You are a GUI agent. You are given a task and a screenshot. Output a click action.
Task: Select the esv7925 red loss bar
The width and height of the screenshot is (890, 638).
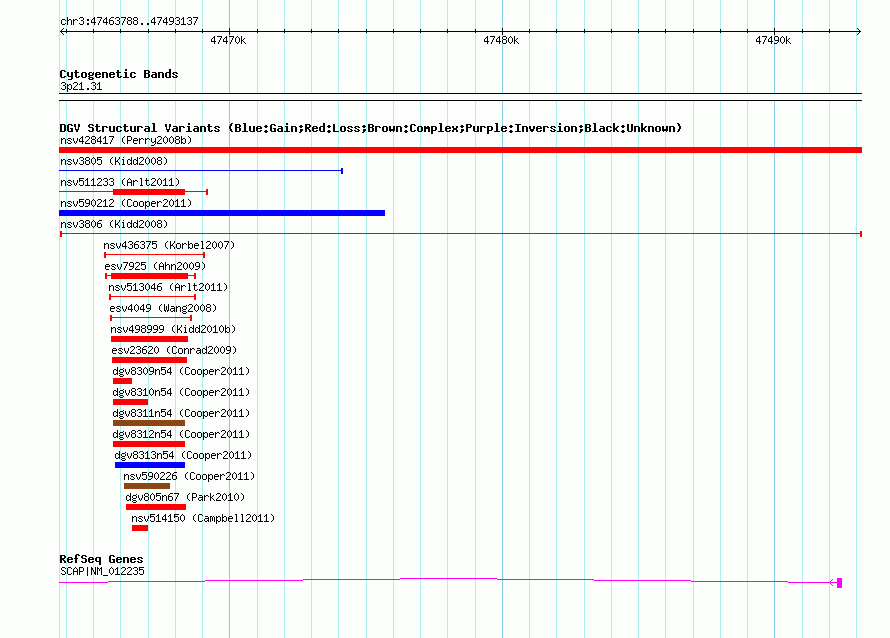pos(149,276)
